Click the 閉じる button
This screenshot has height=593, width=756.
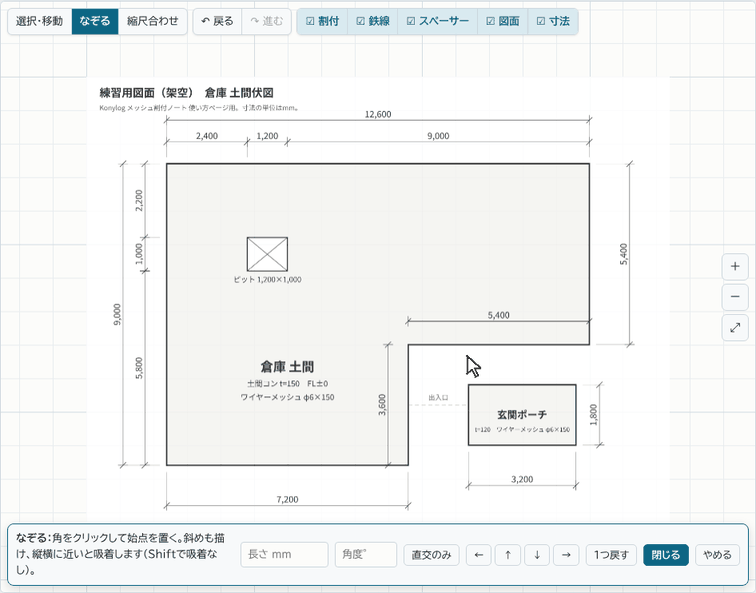[x=666, y=555]
